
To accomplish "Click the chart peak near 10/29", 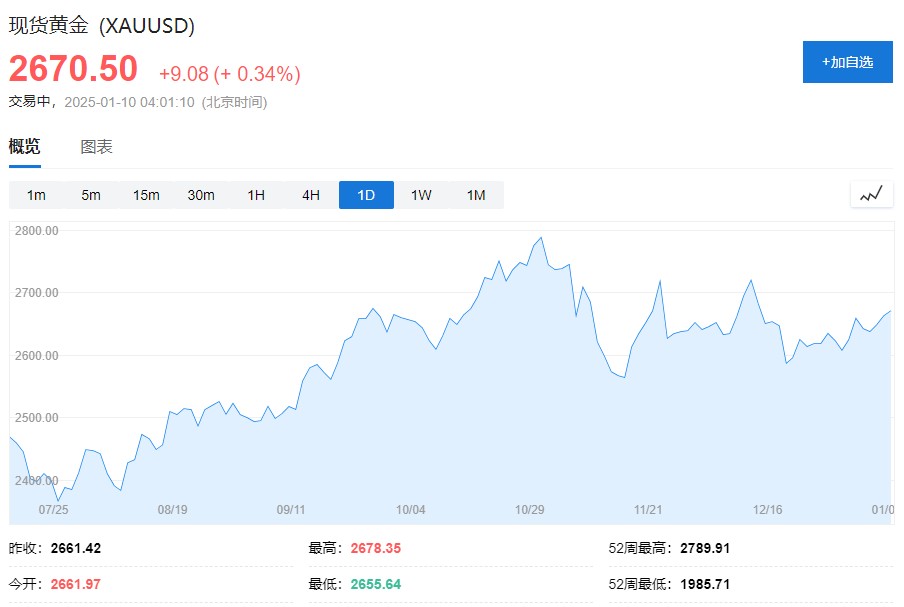I will [541, 238].
